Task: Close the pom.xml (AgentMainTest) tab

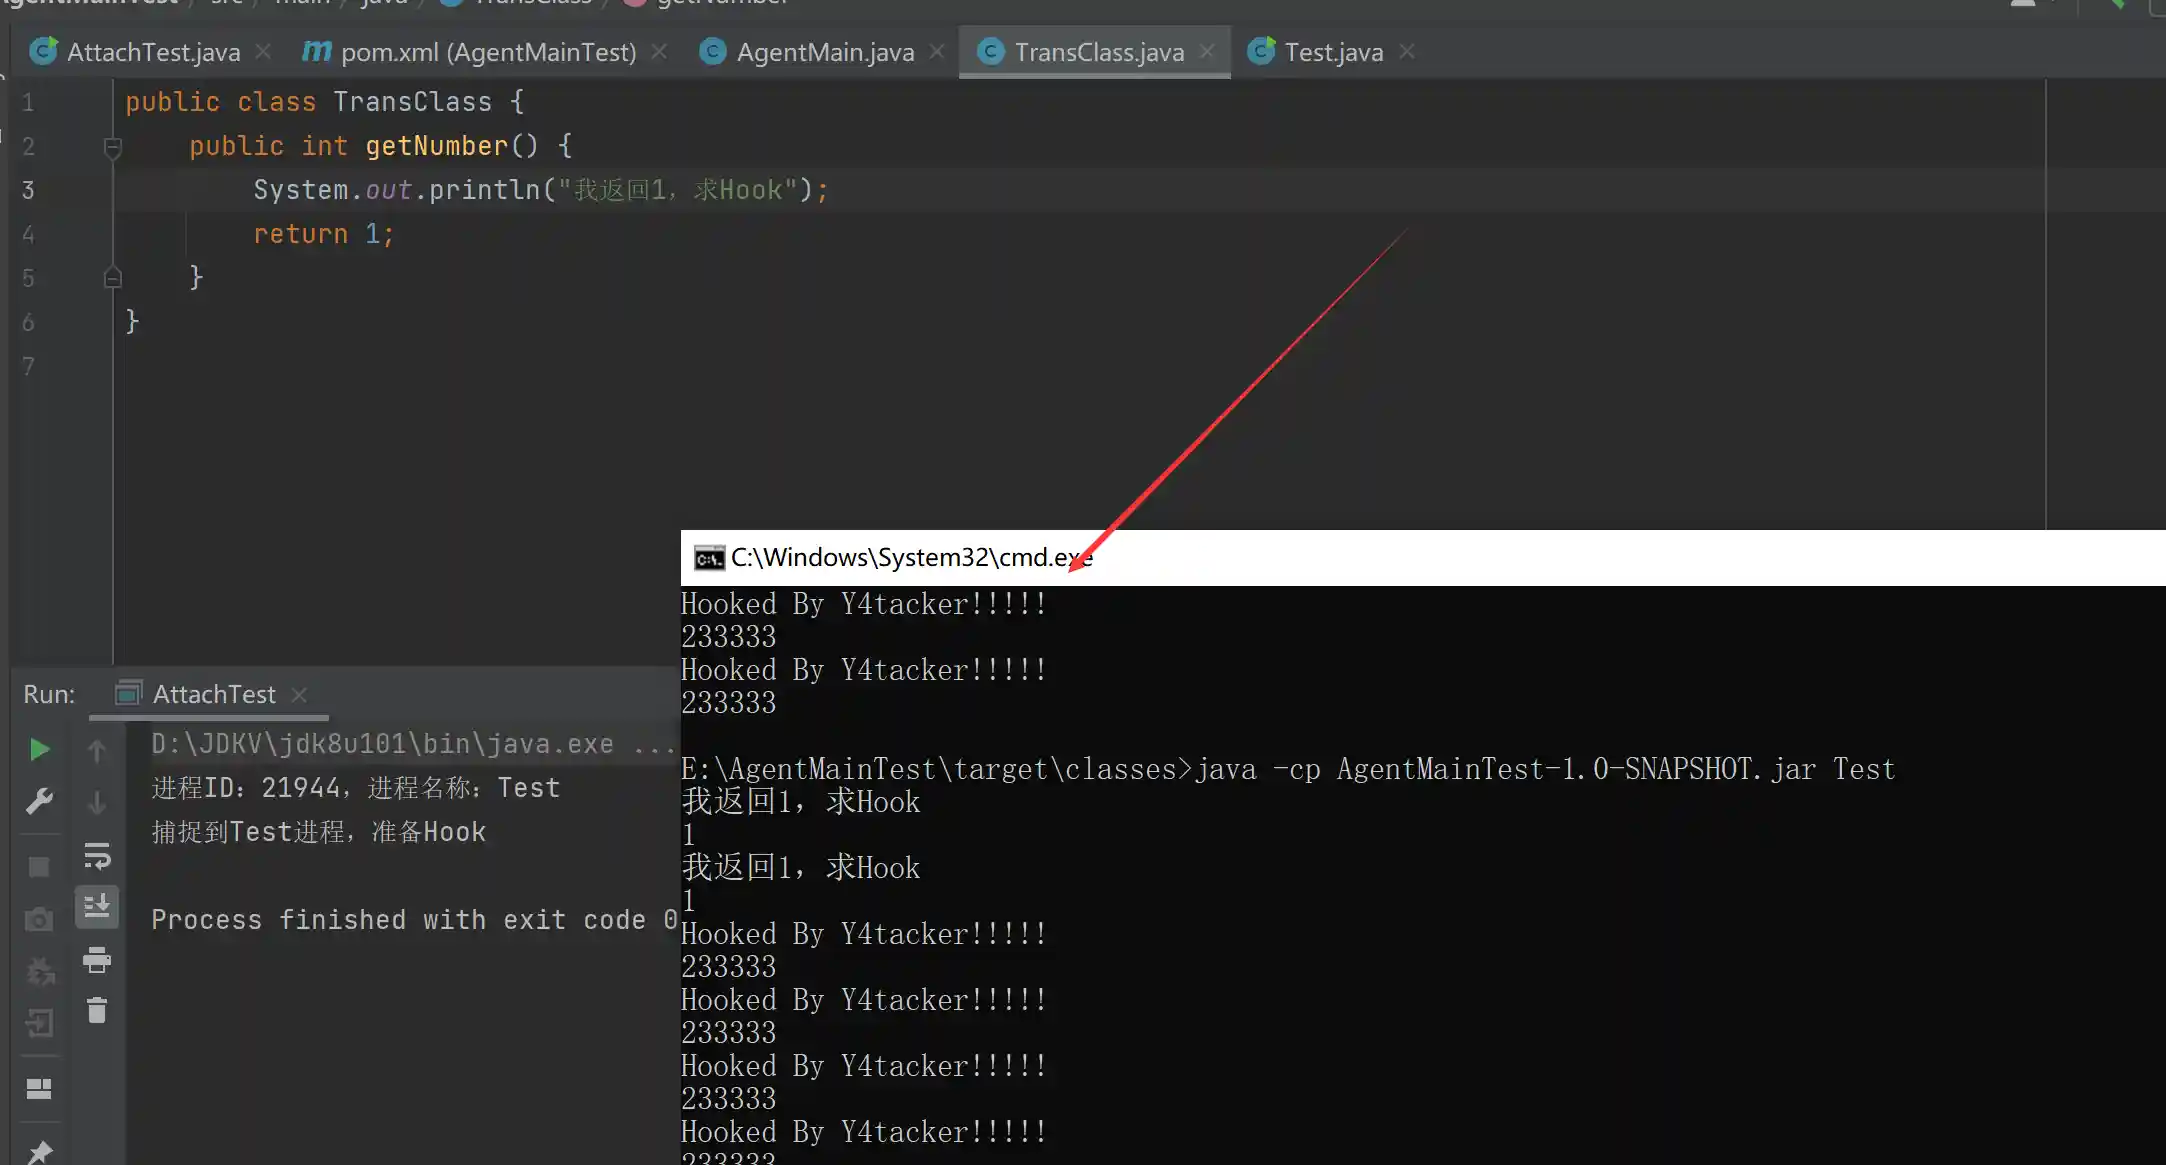Action: coord(659,51)
